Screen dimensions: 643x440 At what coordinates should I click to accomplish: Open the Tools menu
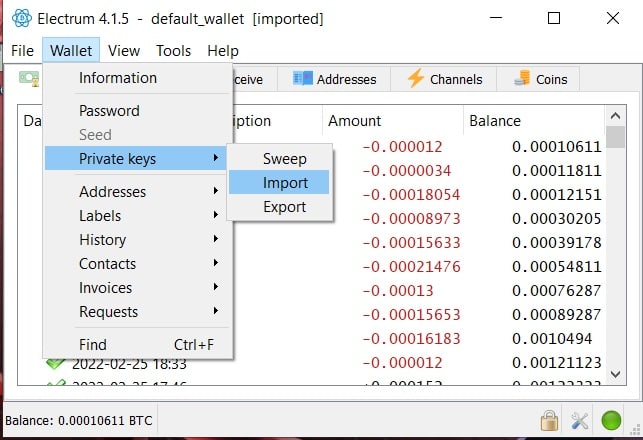[173, 51]
